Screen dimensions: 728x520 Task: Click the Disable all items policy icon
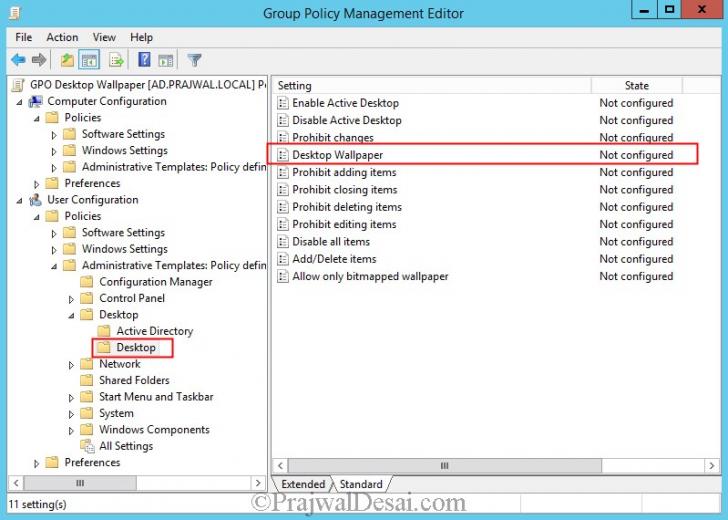click(x=283, y=241)
